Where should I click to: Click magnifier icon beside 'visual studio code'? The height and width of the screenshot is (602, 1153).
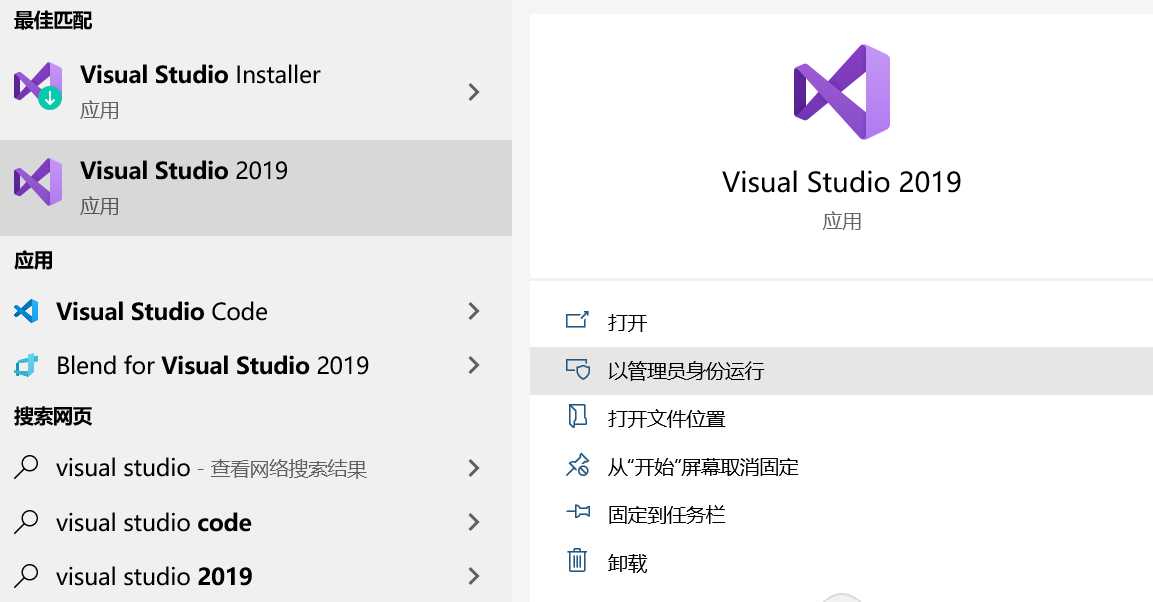26,521
